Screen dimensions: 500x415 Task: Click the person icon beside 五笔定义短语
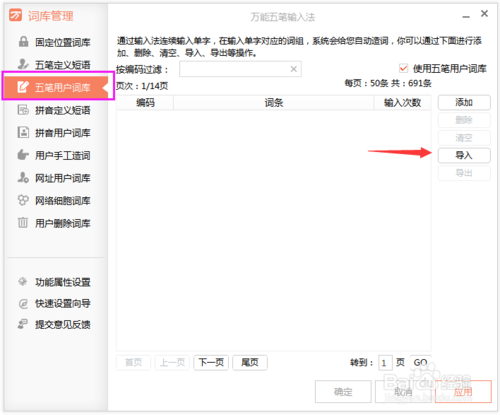click(23, 64)
